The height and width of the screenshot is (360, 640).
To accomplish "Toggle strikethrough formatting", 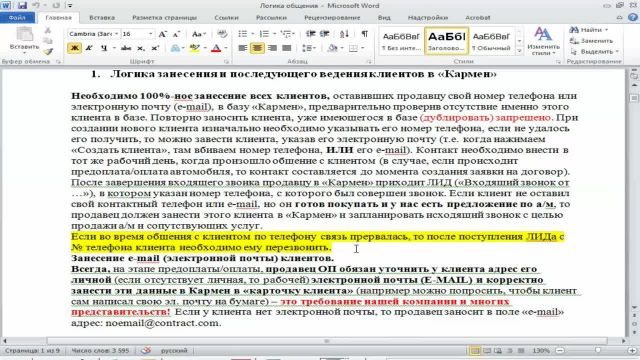I will click(x=126, y=48).
